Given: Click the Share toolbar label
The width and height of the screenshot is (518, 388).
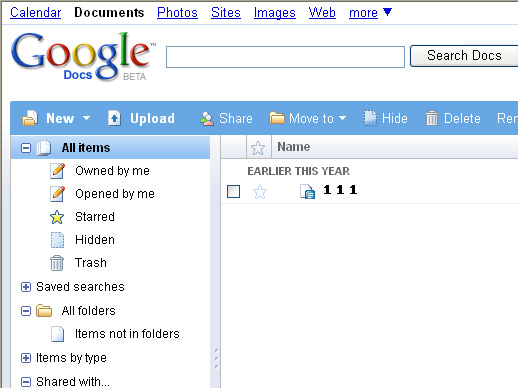Looking at the screenshot, I should pyautogui.click(x=236, y=118).
